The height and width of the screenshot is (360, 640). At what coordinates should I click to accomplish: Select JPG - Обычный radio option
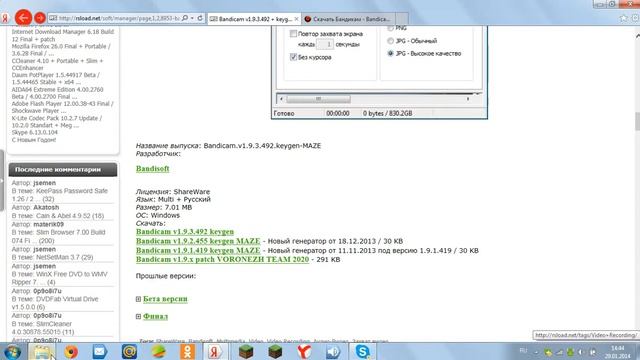click(x=390, y=41)
